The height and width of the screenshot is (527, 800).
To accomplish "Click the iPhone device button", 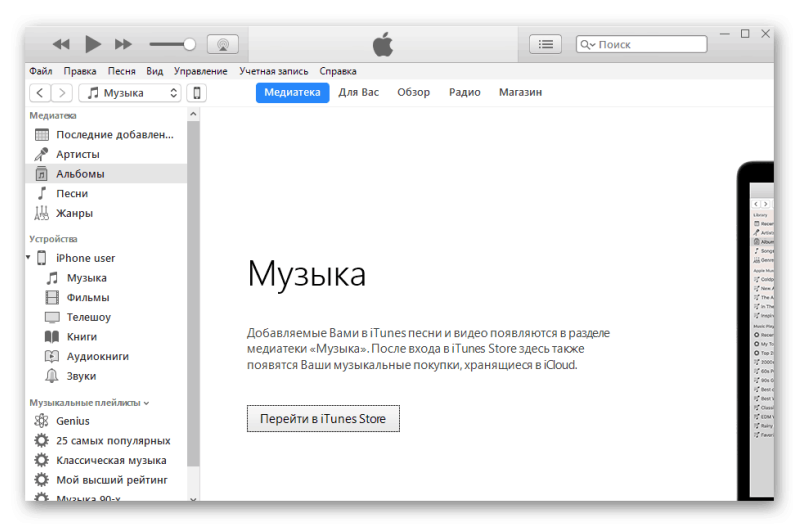I will tap(196, 93).
